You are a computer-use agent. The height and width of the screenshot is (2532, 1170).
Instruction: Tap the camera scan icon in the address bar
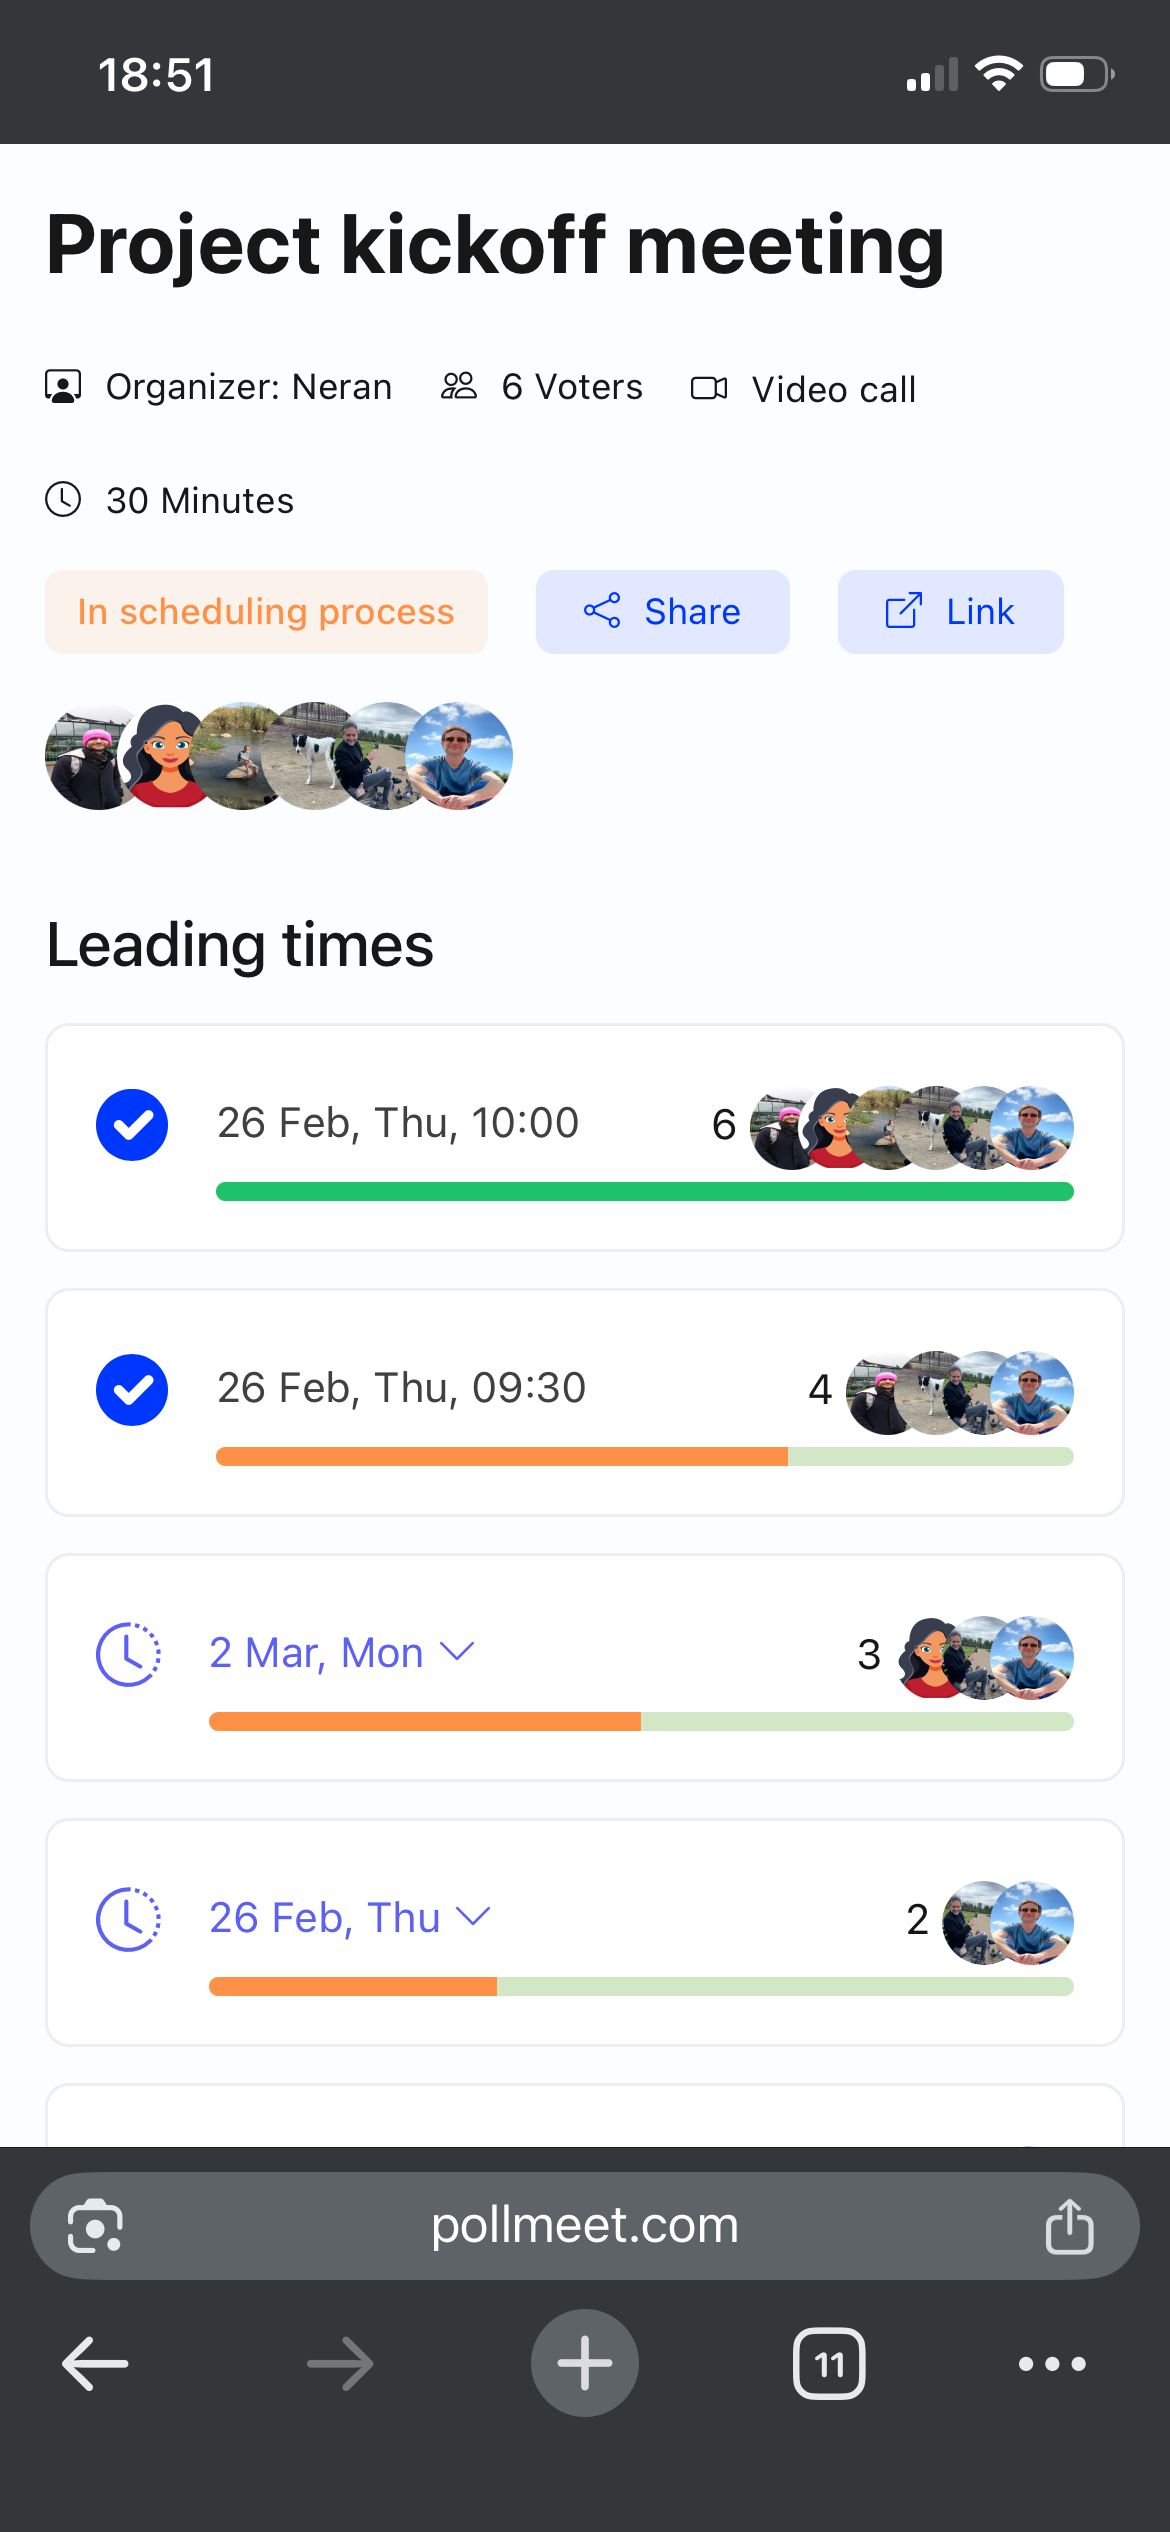pyautogui.click(x=94, y=2225)
